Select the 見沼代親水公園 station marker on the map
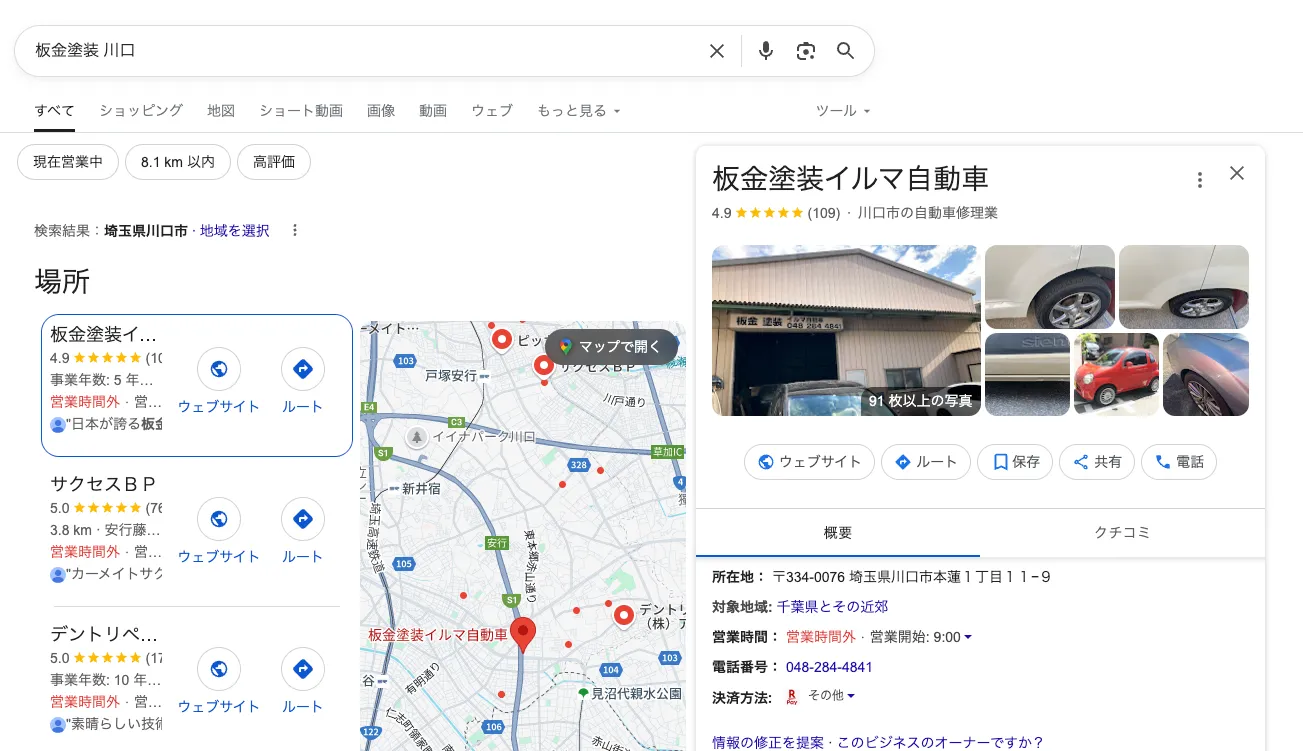The width and height of the screenshot is (1303, 751). pos(583,693)
